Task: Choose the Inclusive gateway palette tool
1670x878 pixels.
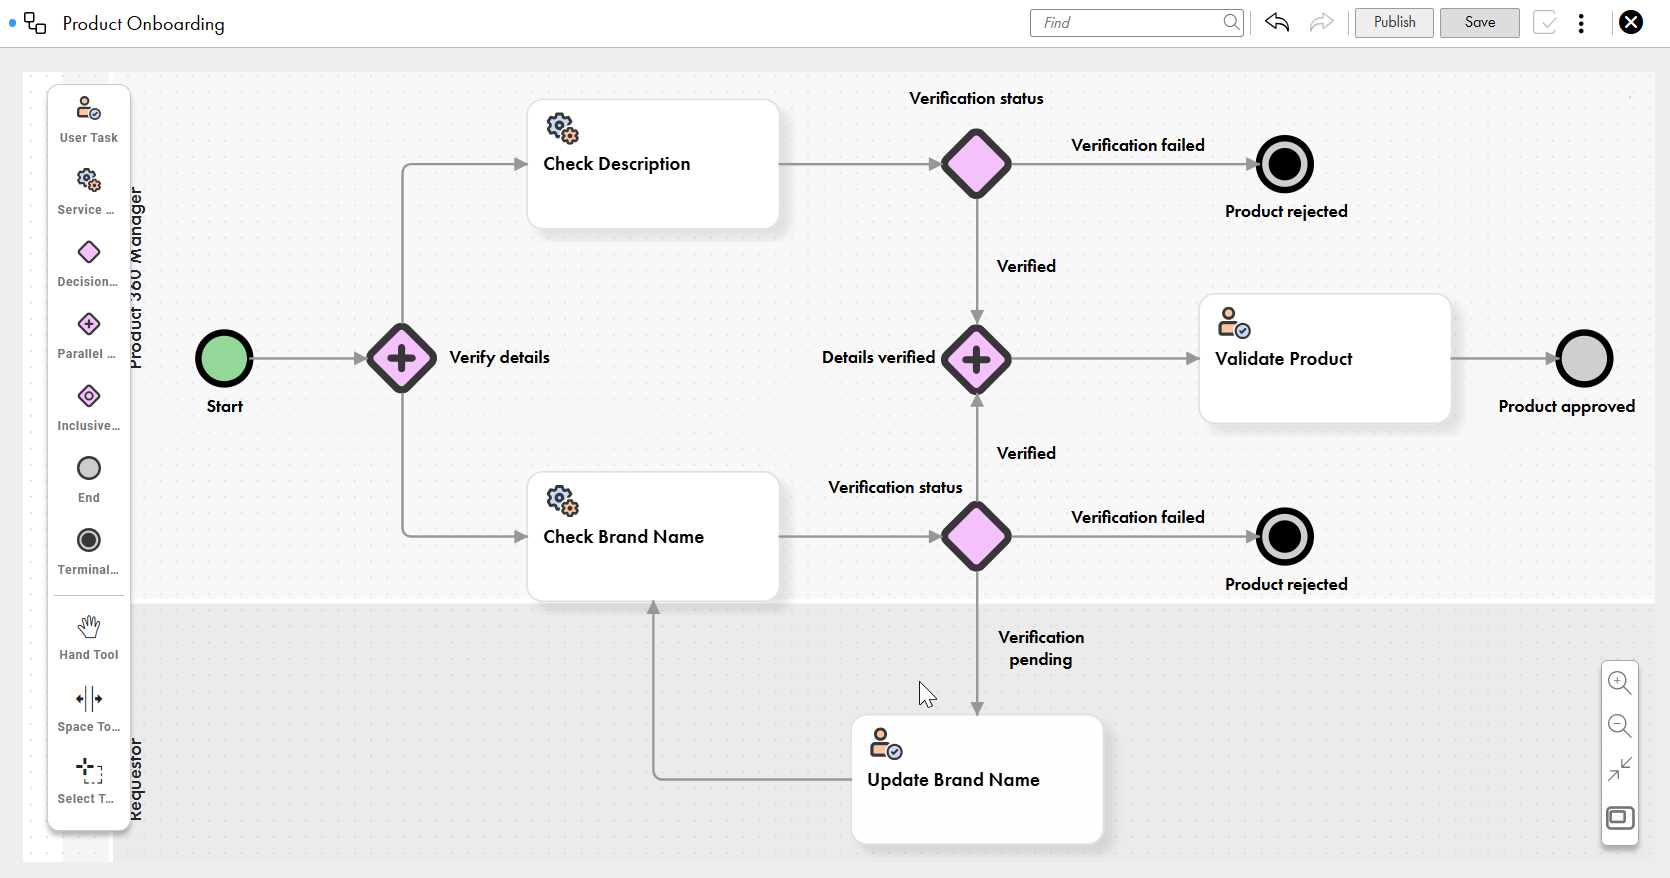Action: [x=89, y=407]
